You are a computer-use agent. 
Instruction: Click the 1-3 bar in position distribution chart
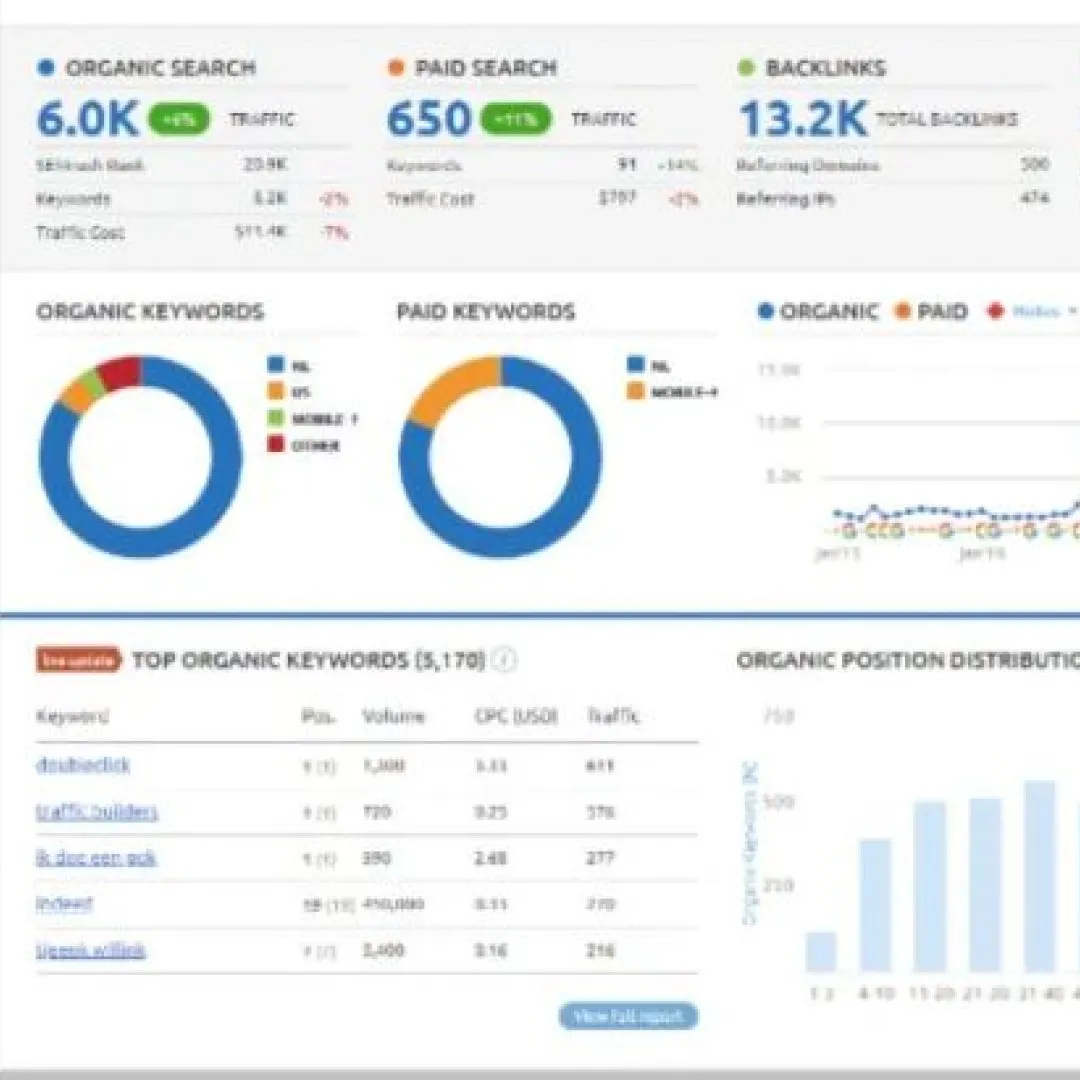pyautogui.click(x=821, y=952)
